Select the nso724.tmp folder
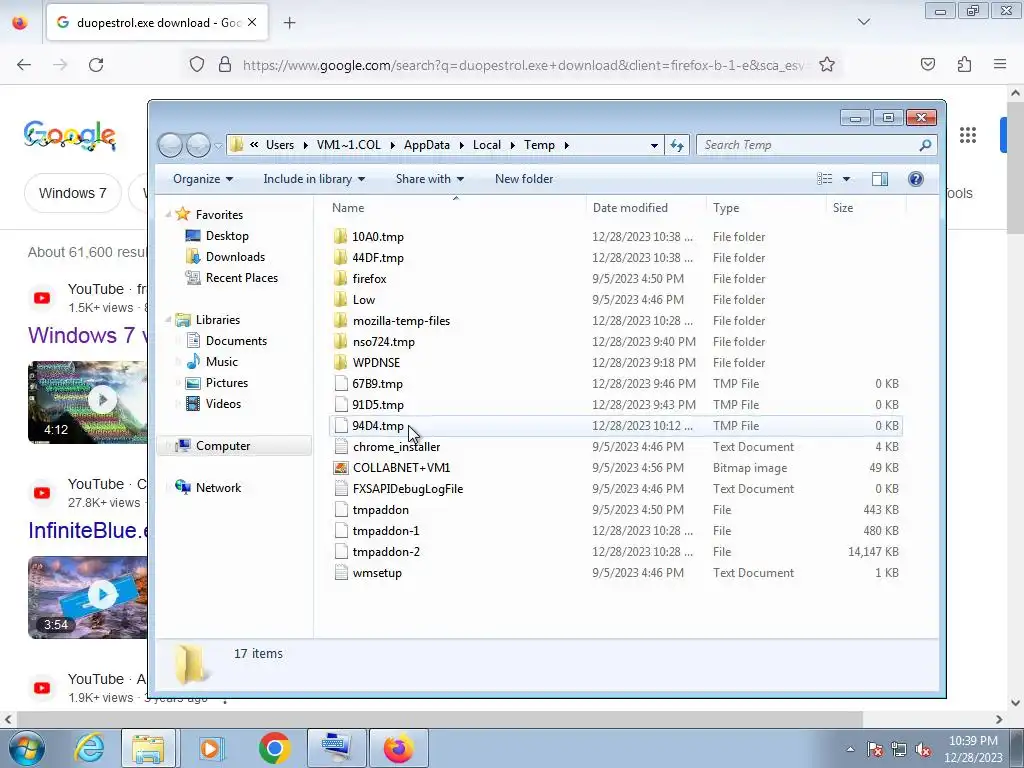Image resolution: width=1024 pixels, height=768 pixels. point(383,342)
